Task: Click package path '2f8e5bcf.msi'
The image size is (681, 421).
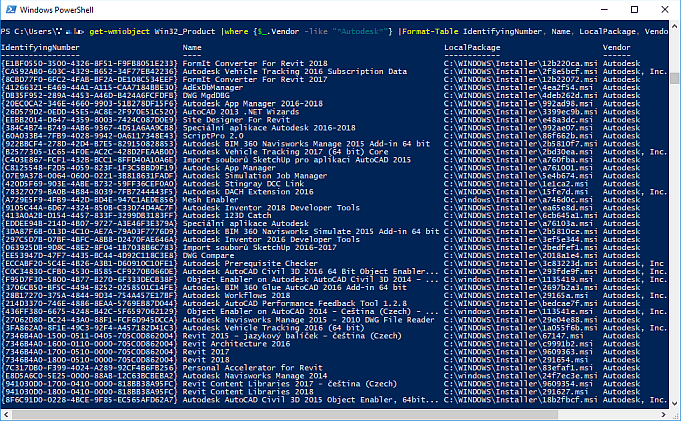Action: coord(520,71)
